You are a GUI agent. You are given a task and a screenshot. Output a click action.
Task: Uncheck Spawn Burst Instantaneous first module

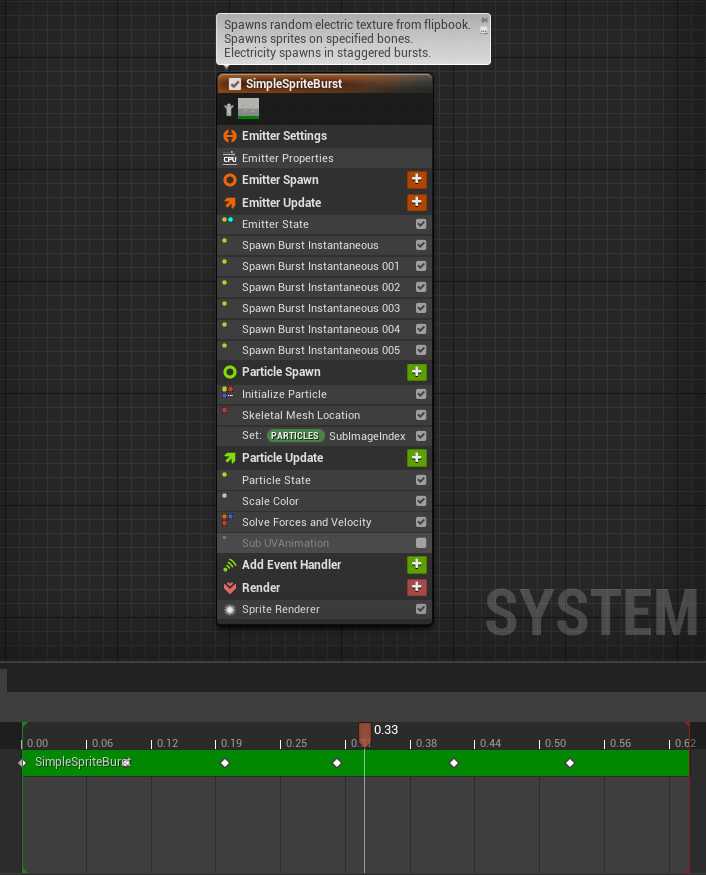pos(421,245)
